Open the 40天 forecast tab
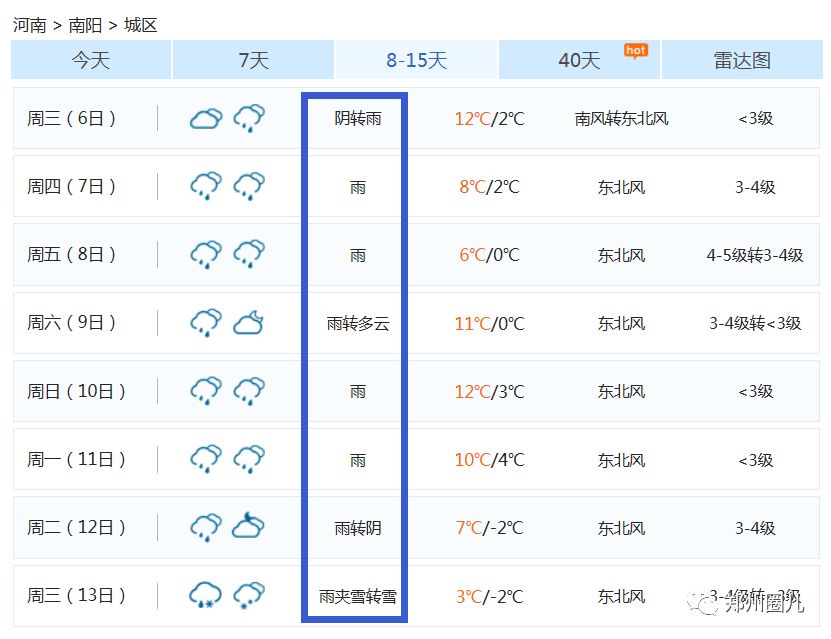The width and height of the screenshot is (831, 639). [x=579, y=60]
